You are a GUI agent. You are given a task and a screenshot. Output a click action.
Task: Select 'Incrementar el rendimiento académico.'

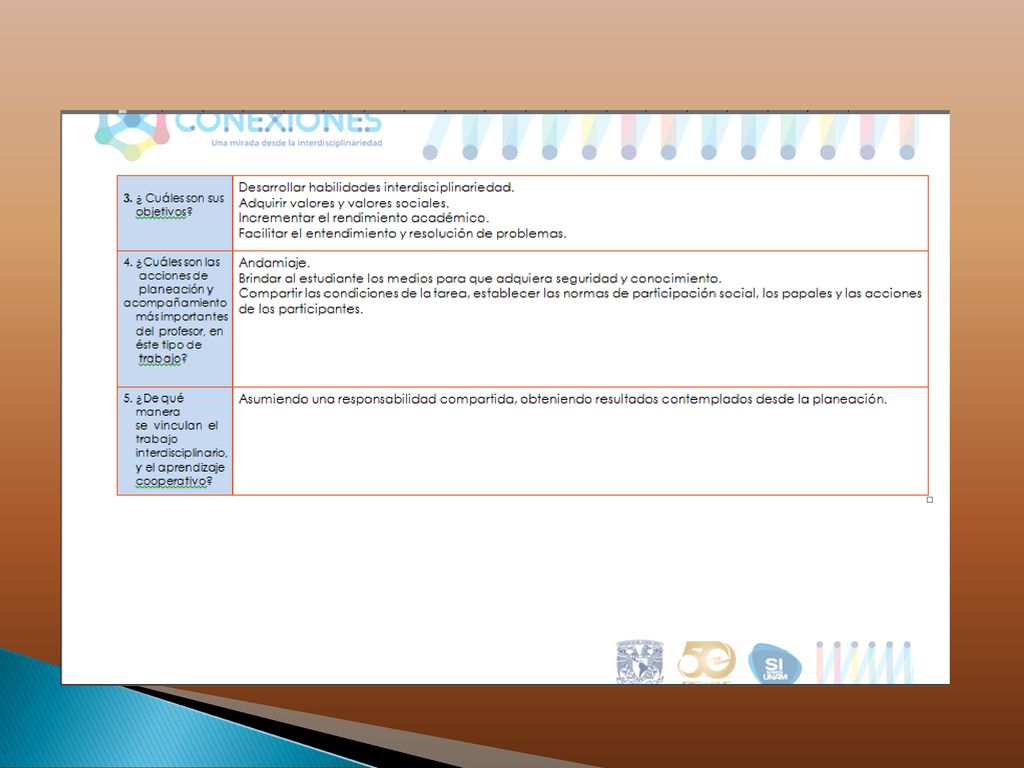click(x=363, y=218)
